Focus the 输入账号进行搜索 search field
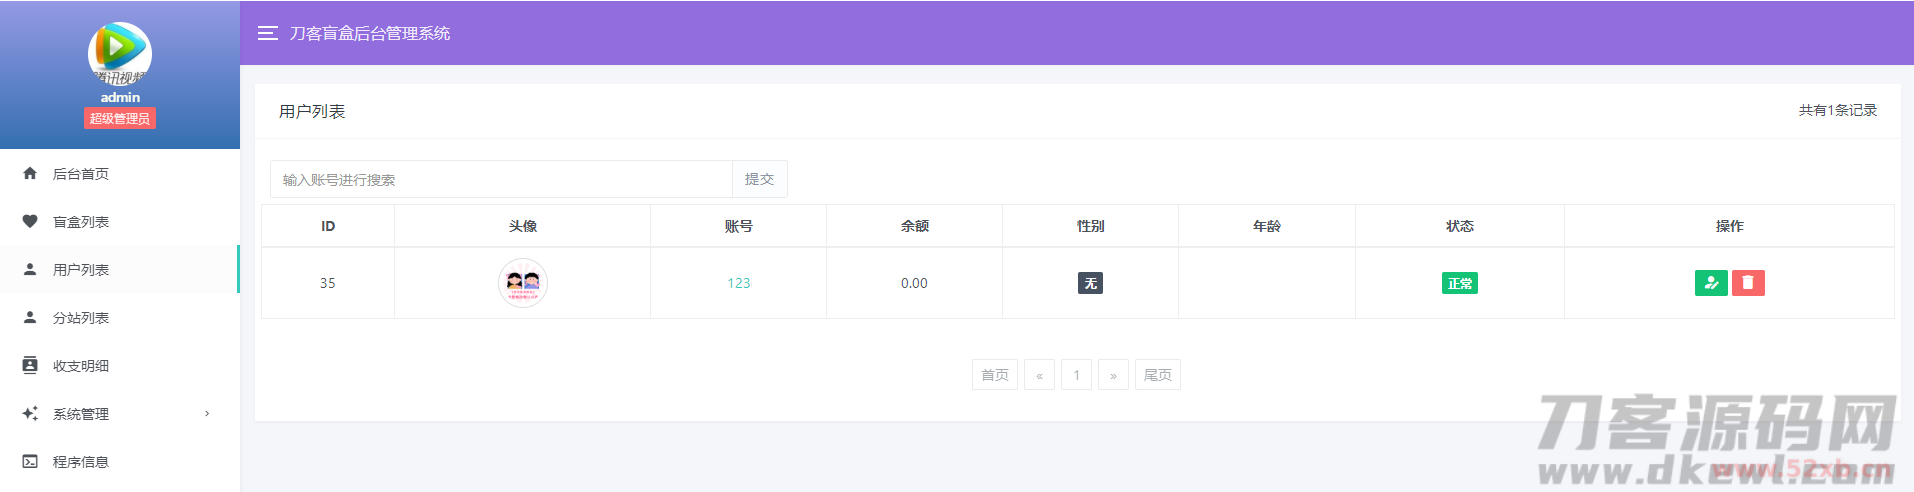Viewport: 1914px width, 492px height. click(x=500, y=179)
